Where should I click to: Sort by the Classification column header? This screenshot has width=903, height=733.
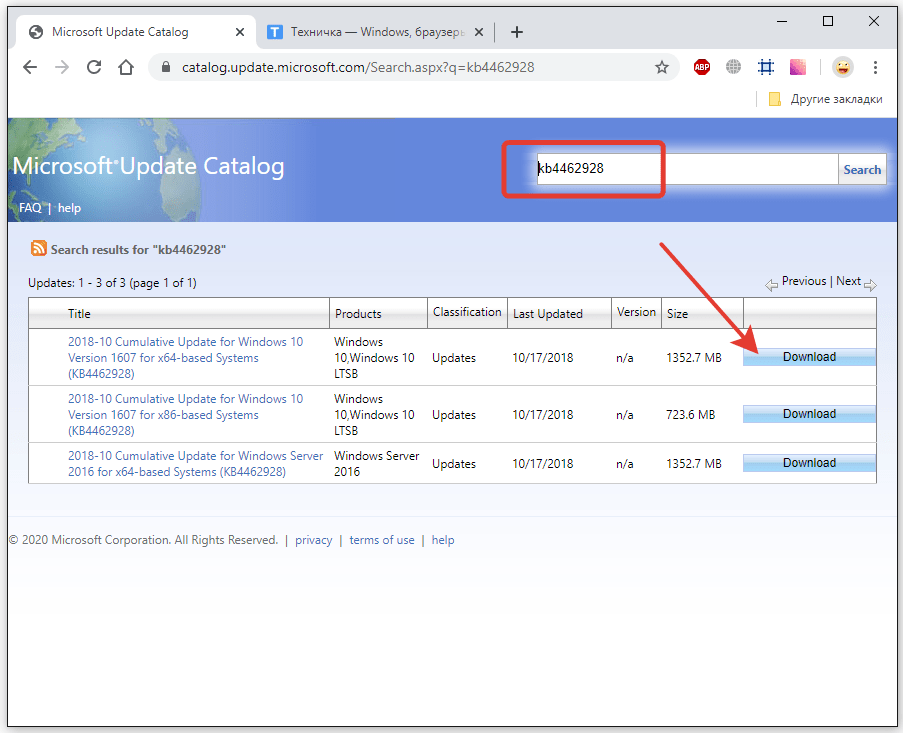tap(467, 312)
